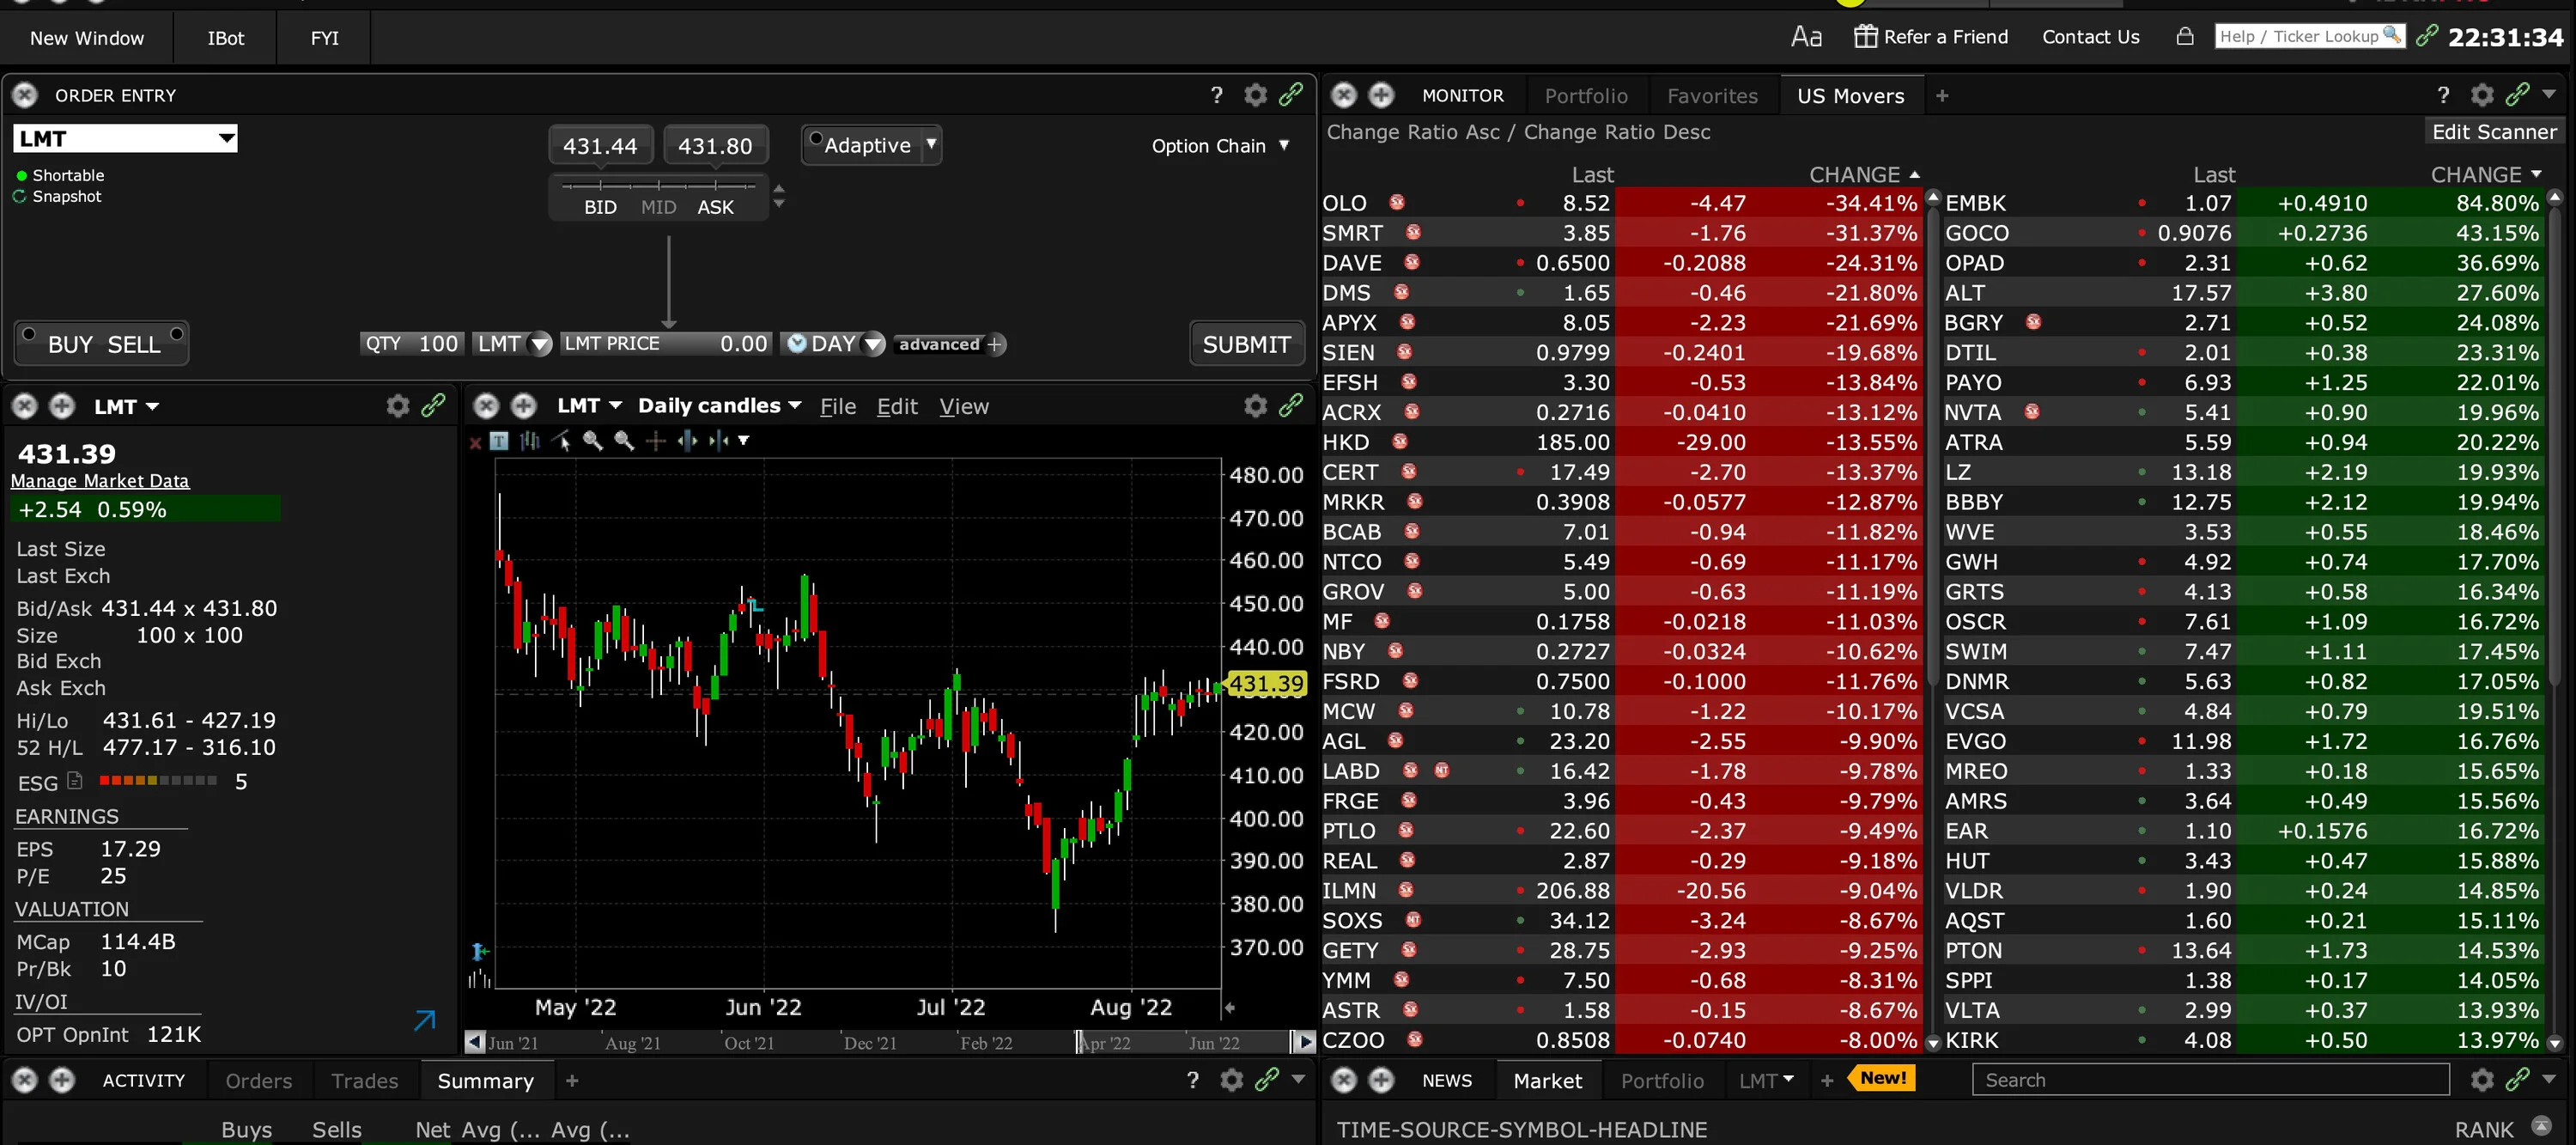The image size is (2576, 1145).
Task: Select the trendline drawing tool
Action: 562,441
